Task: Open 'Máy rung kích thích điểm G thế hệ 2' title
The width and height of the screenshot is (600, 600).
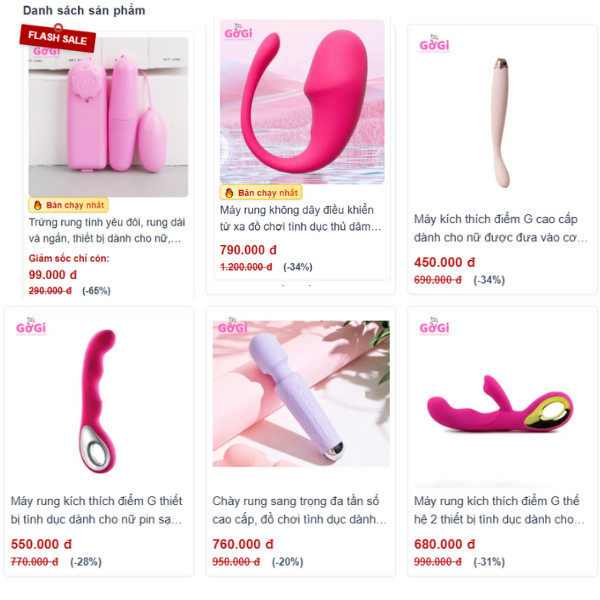Action: 499,510
